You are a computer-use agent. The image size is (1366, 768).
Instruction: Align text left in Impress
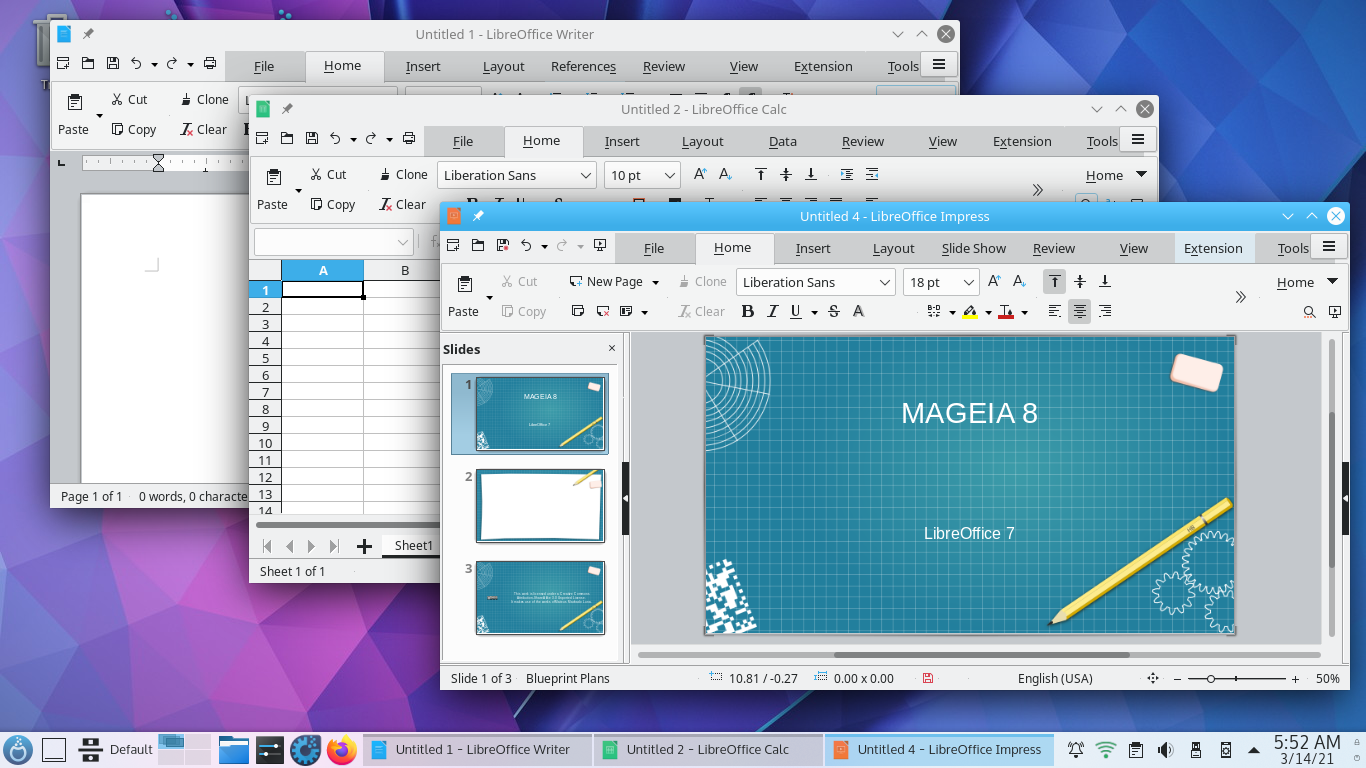(x=1055, y=312)
